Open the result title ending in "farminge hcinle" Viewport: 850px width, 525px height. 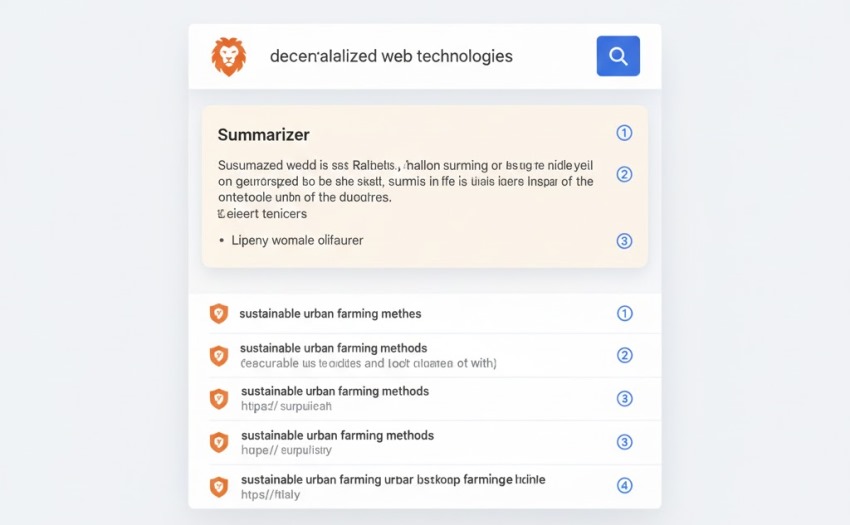coord(393,479)
